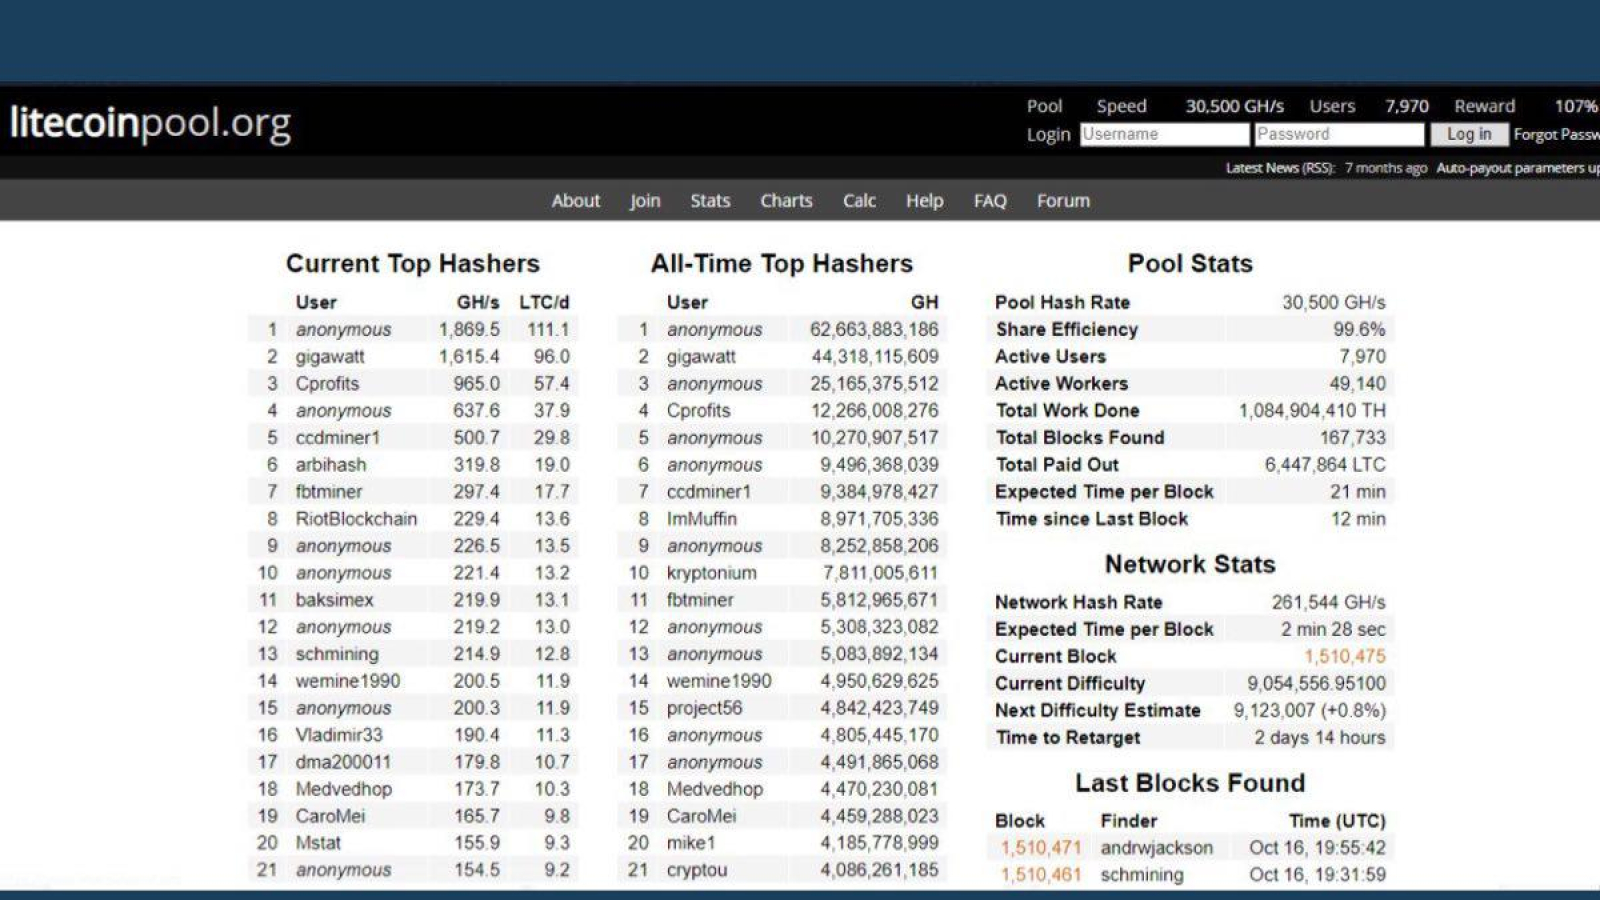
Task: Select the 44,318,115,609 GH value
Action: coord(874,357)
